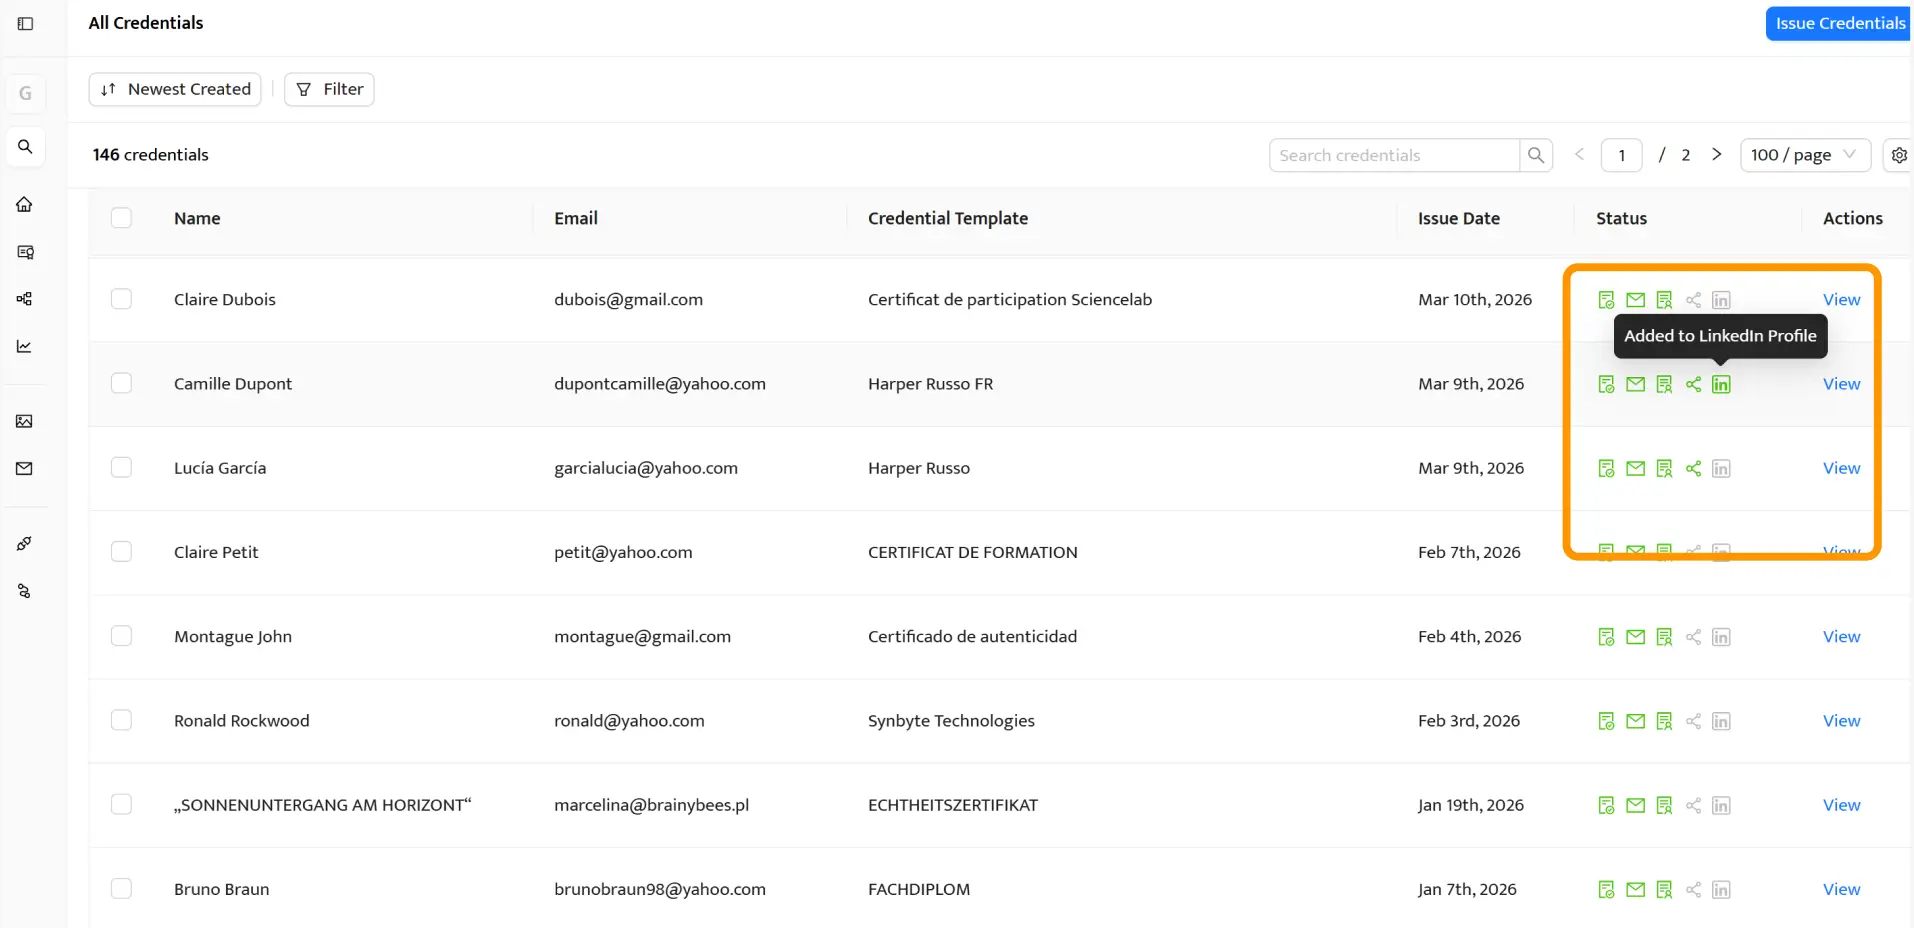The height and width of the screenshot is (928, 1914).
Task: Open the search panel in the sidebar
Action: (25, 146)
